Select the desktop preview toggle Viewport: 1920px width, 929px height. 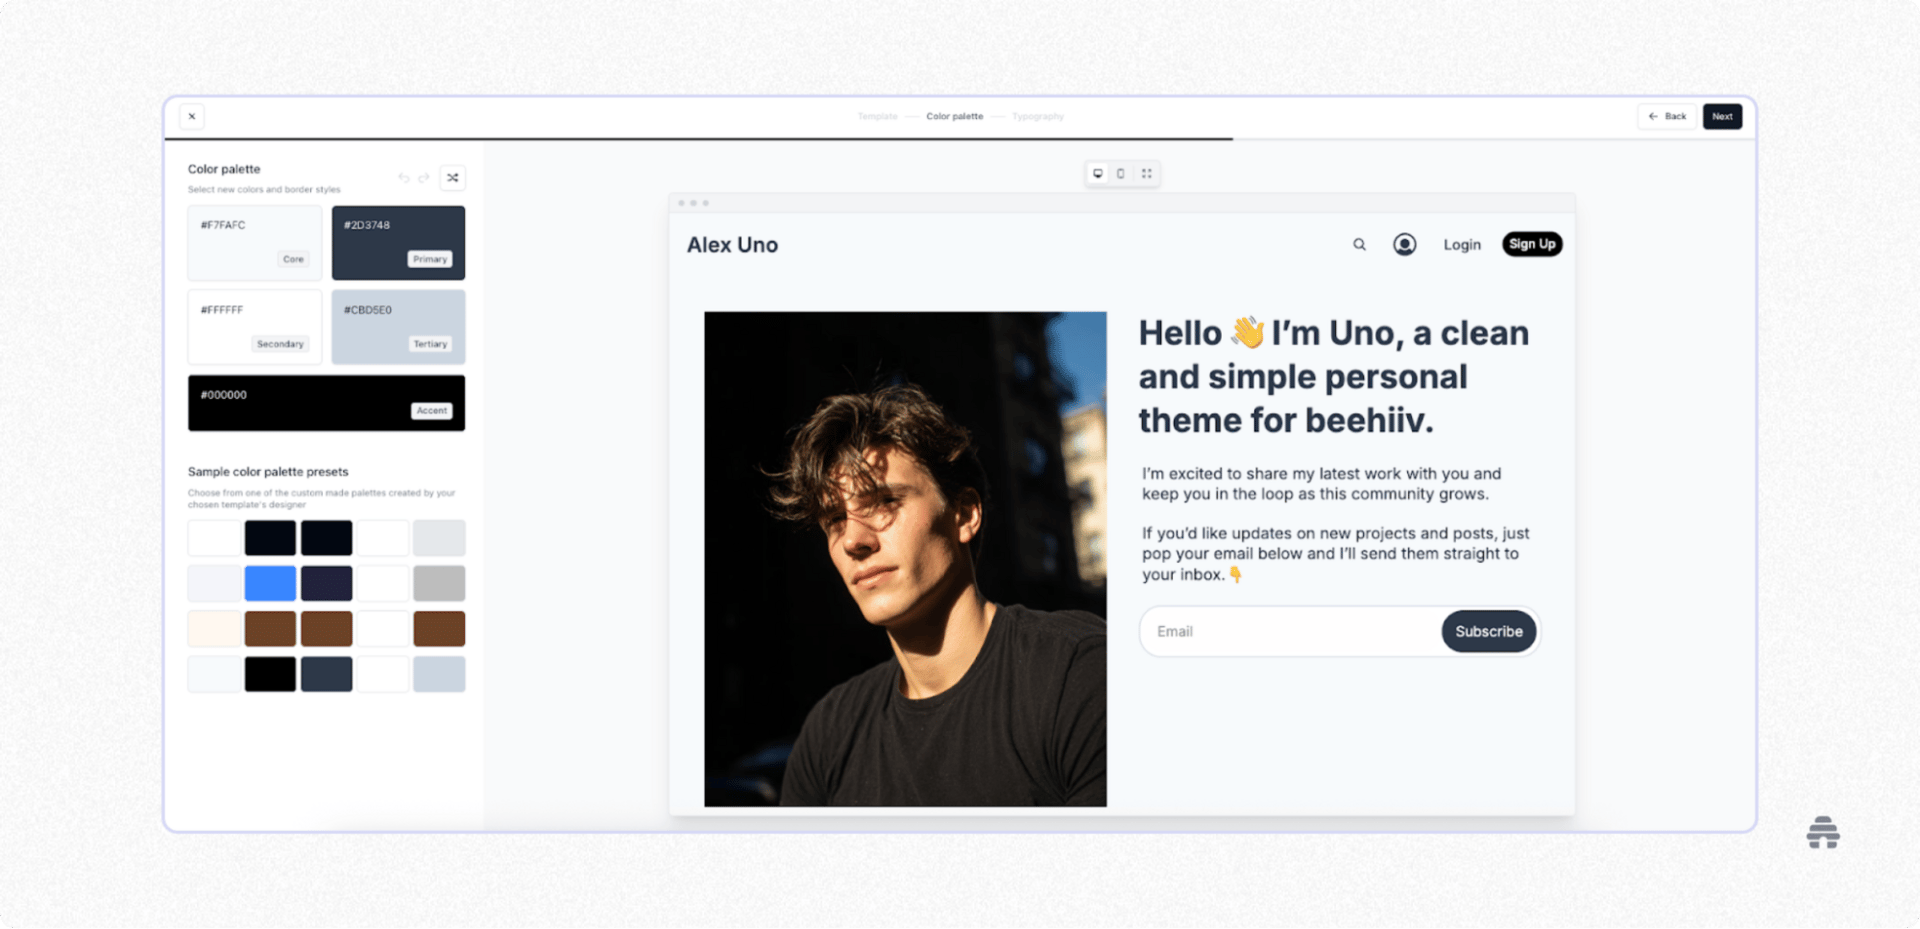[1097, 173]
